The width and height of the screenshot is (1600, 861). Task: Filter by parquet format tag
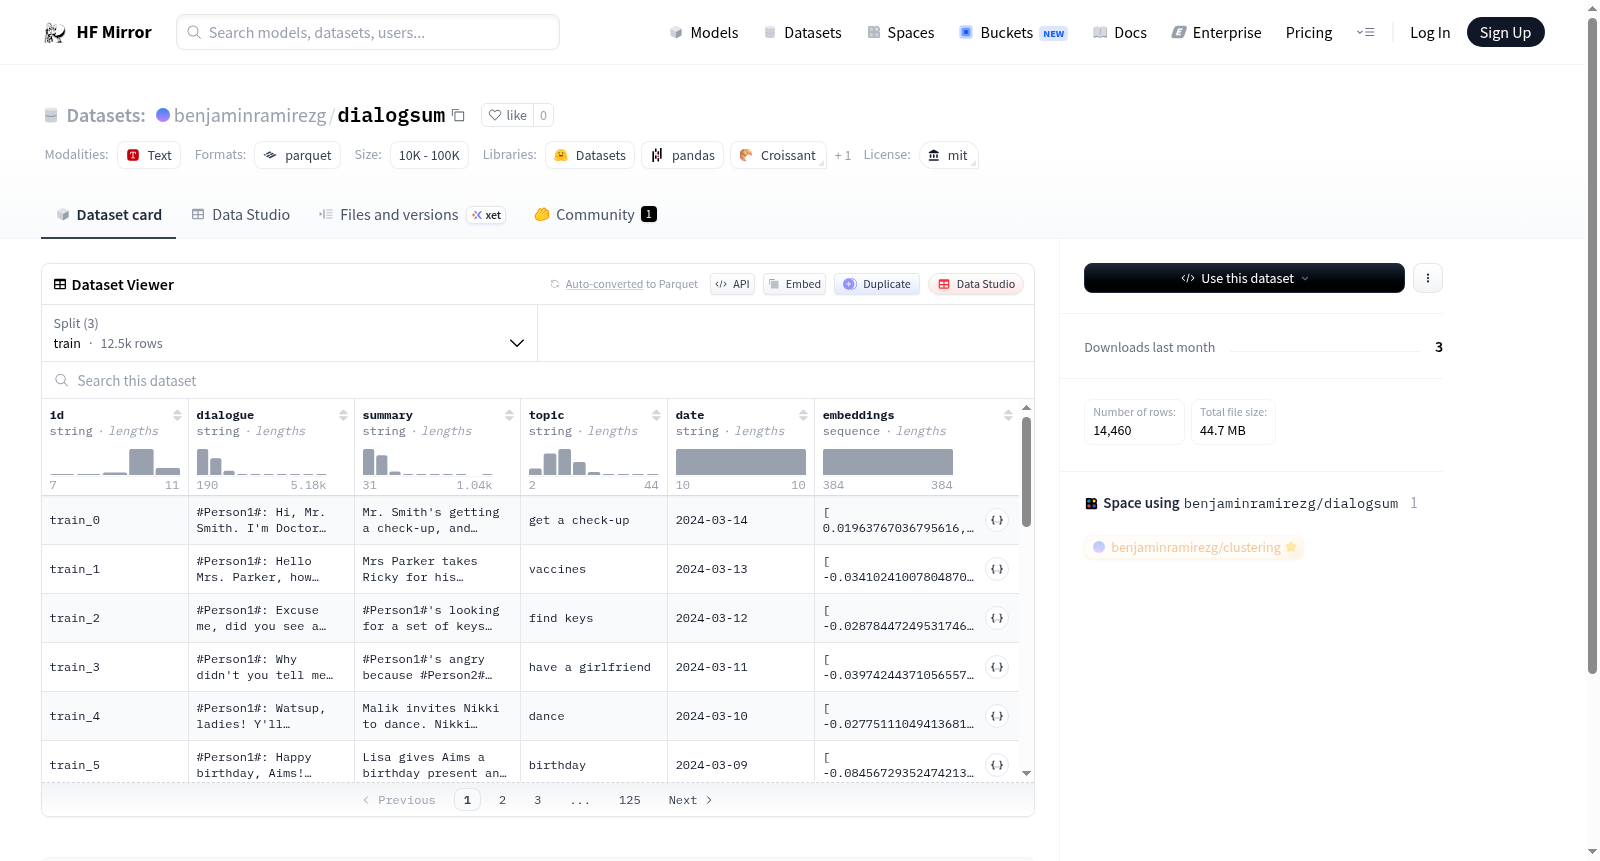[x=298, y=155]
